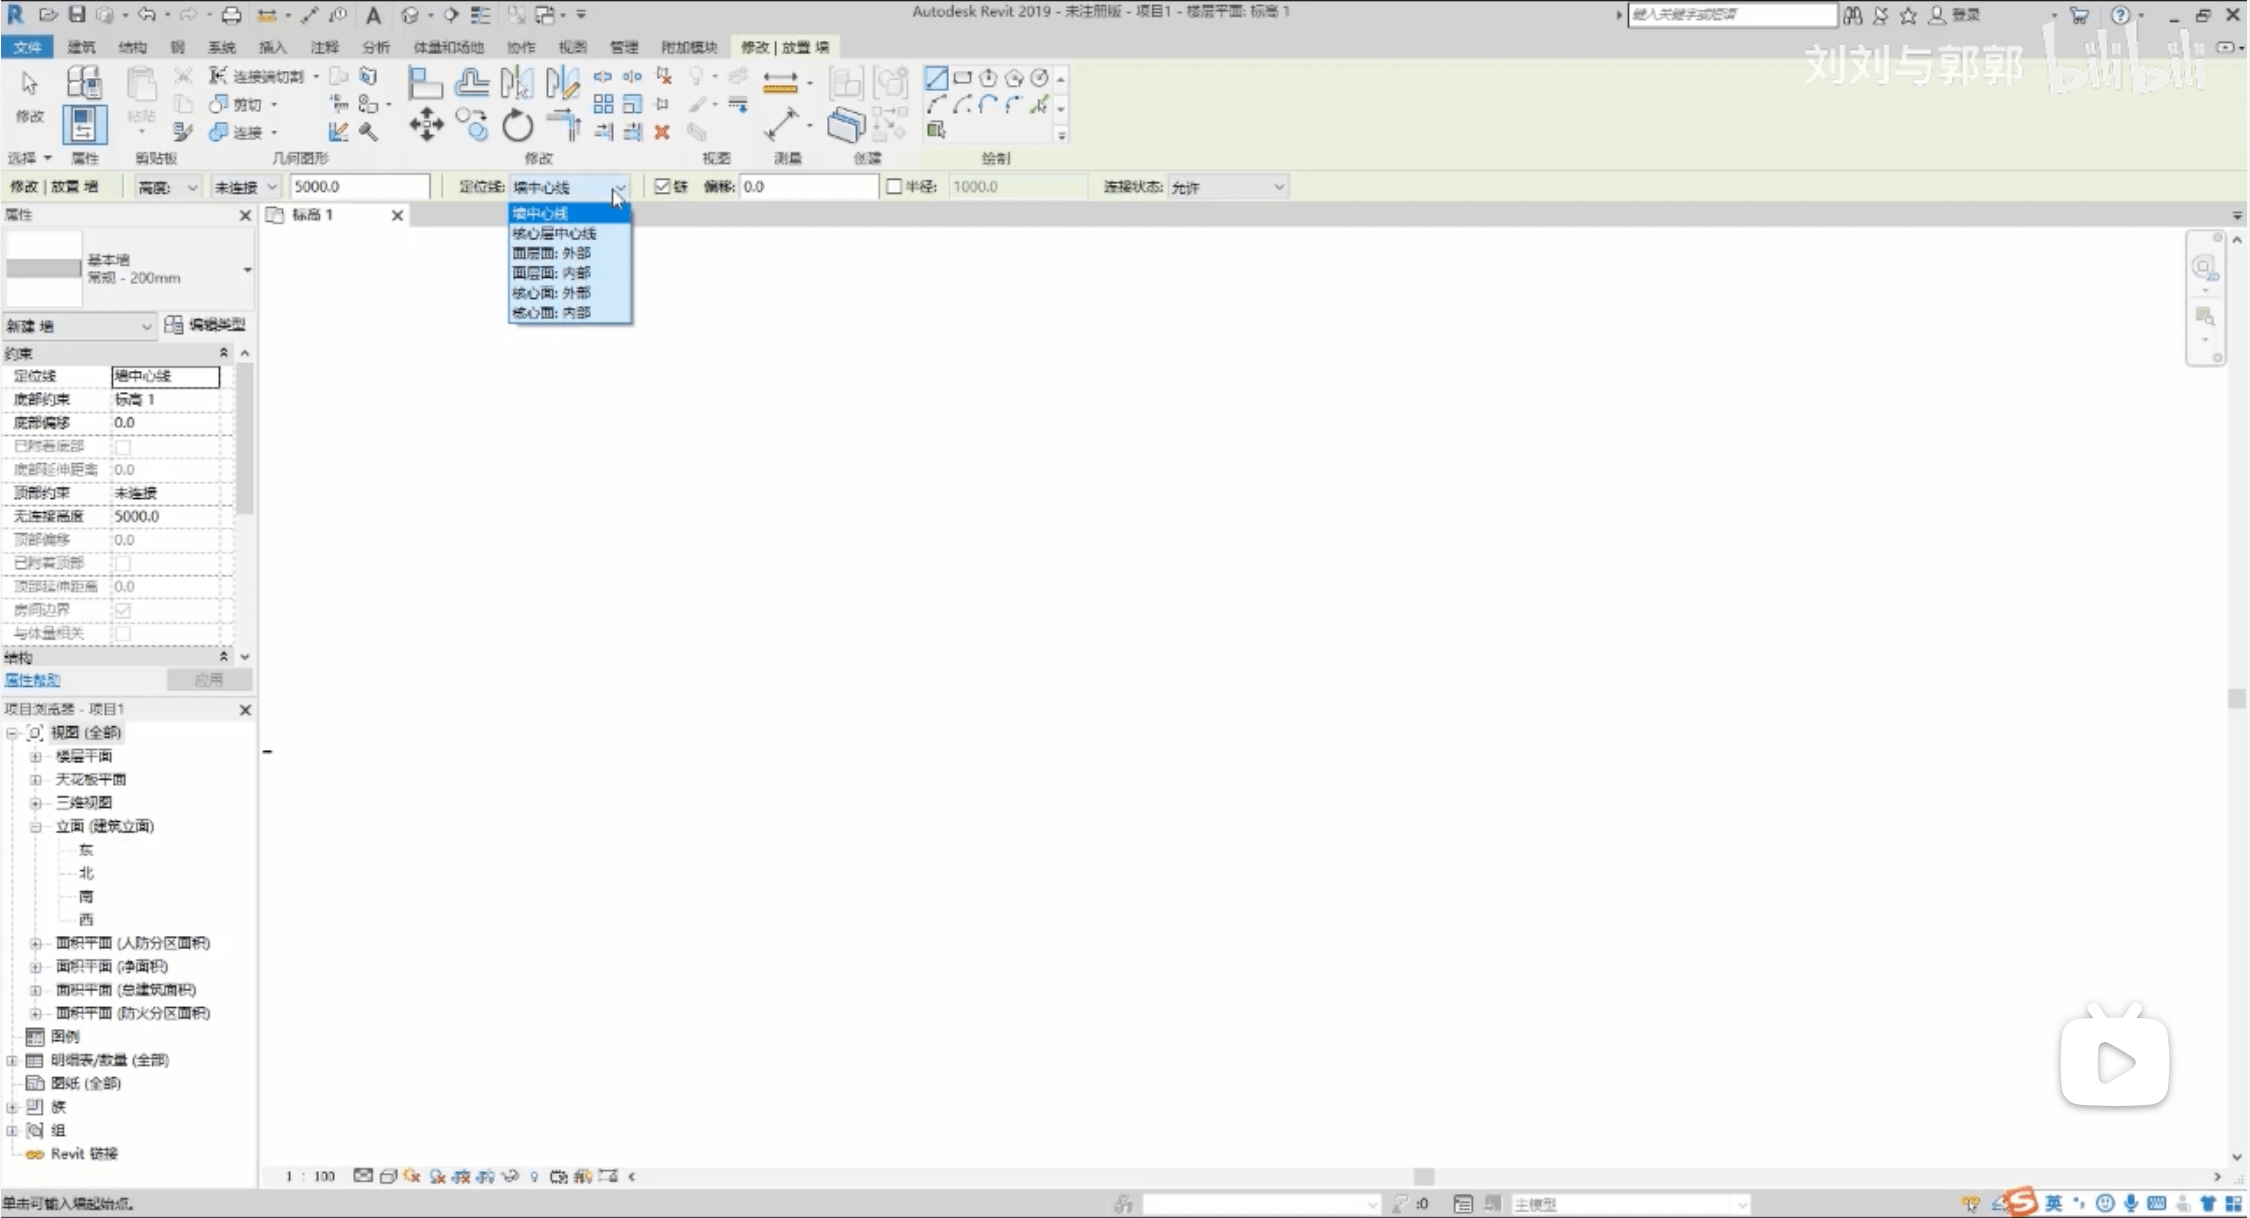Expand the 楼层平面 tree node
This screenshot has height=1218, width=2250.
coord(36,756)
